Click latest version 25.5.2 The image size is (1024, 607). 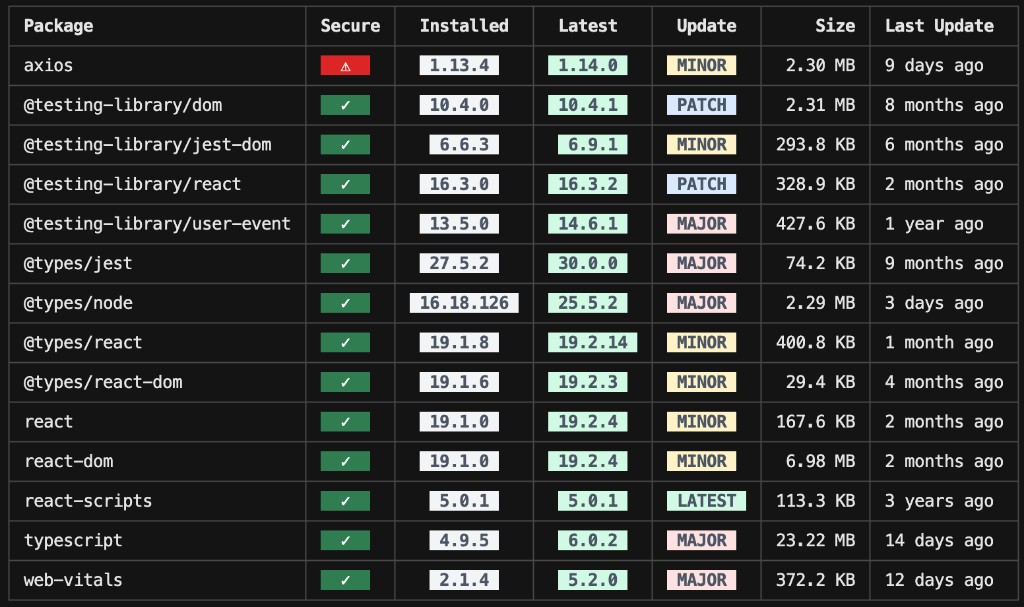tap(588, 303)
